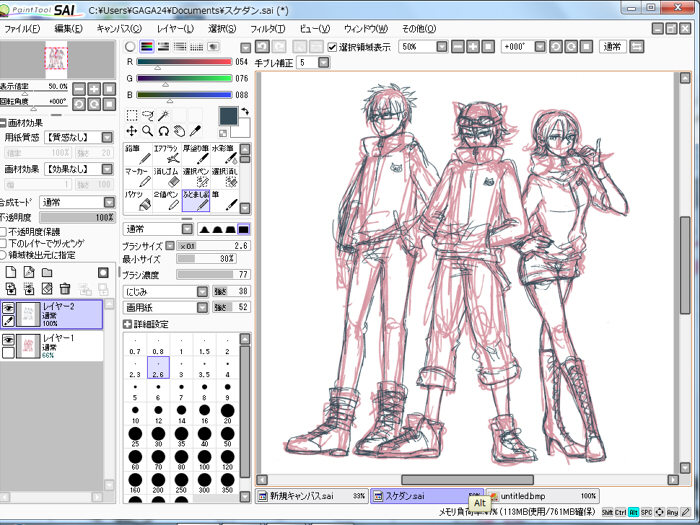This screenshot has height=525, width=700.
Task: Select the rectangular selection tool
Action: [x=132, y=116]
